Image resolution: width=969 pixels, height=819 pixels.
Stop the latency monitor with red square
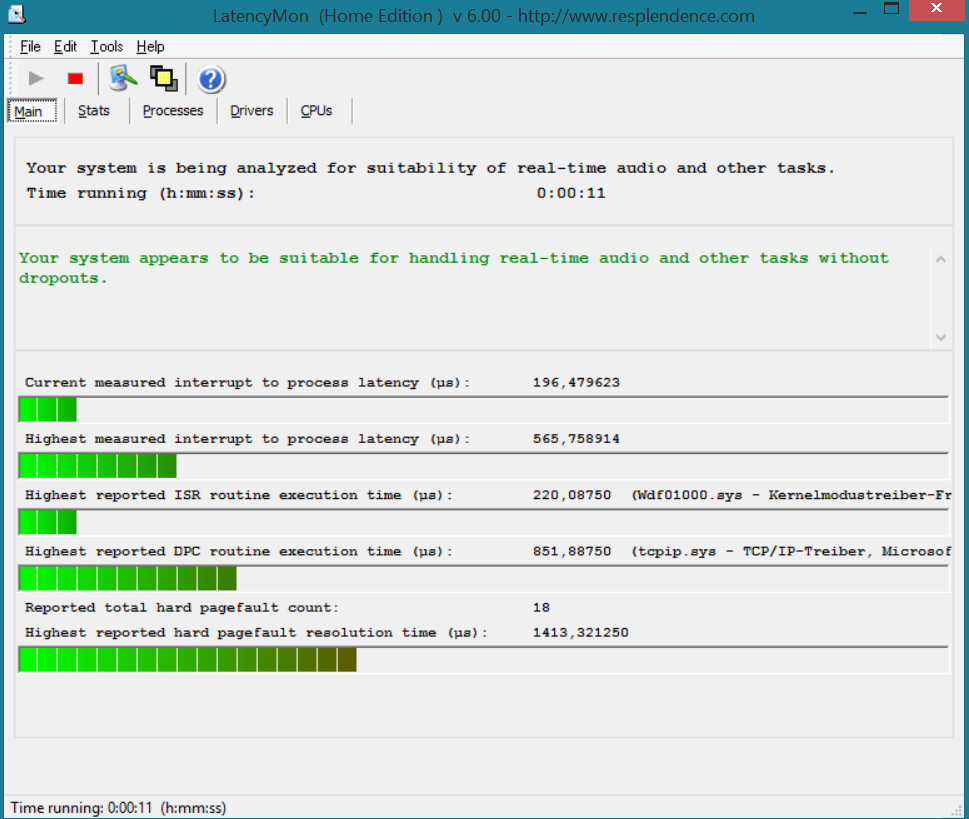click(x=75, y=79)
